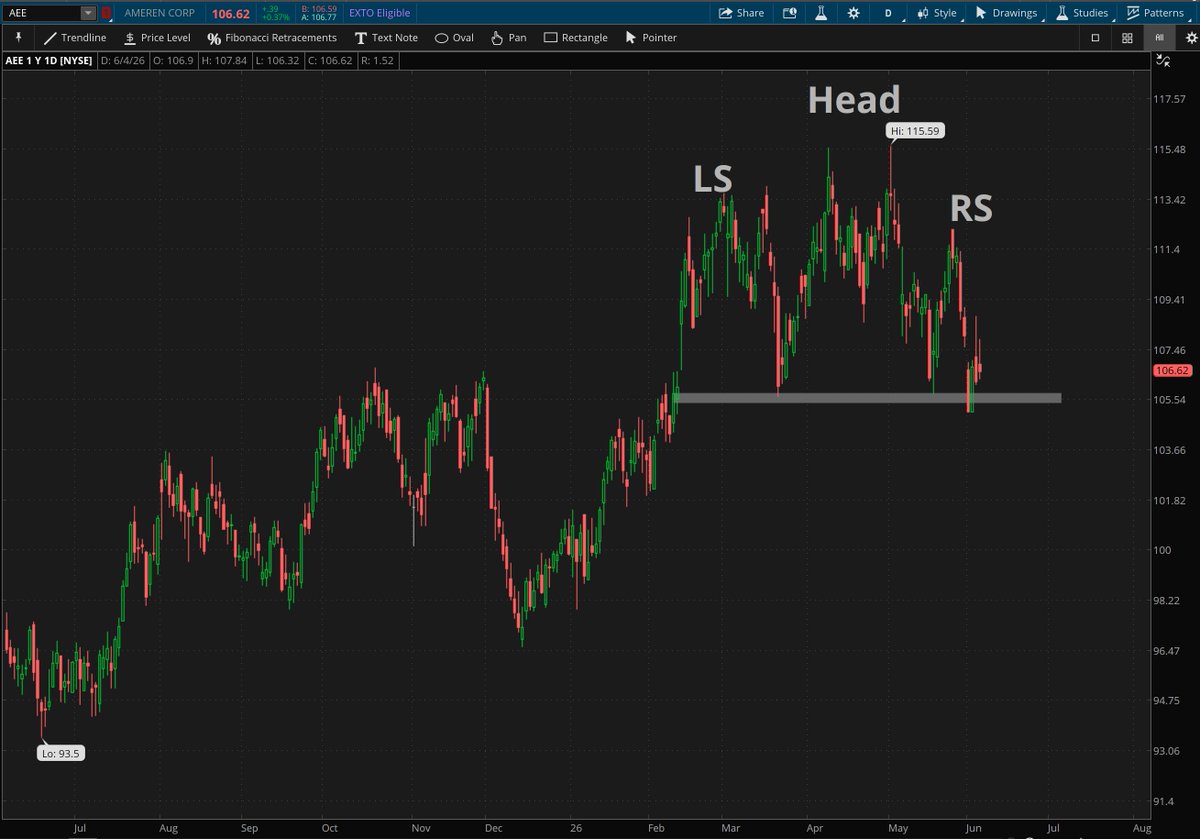Switch to single chart cell view icon
The width and height of the screenshot is (1200, 839).
pos(1095,37)
